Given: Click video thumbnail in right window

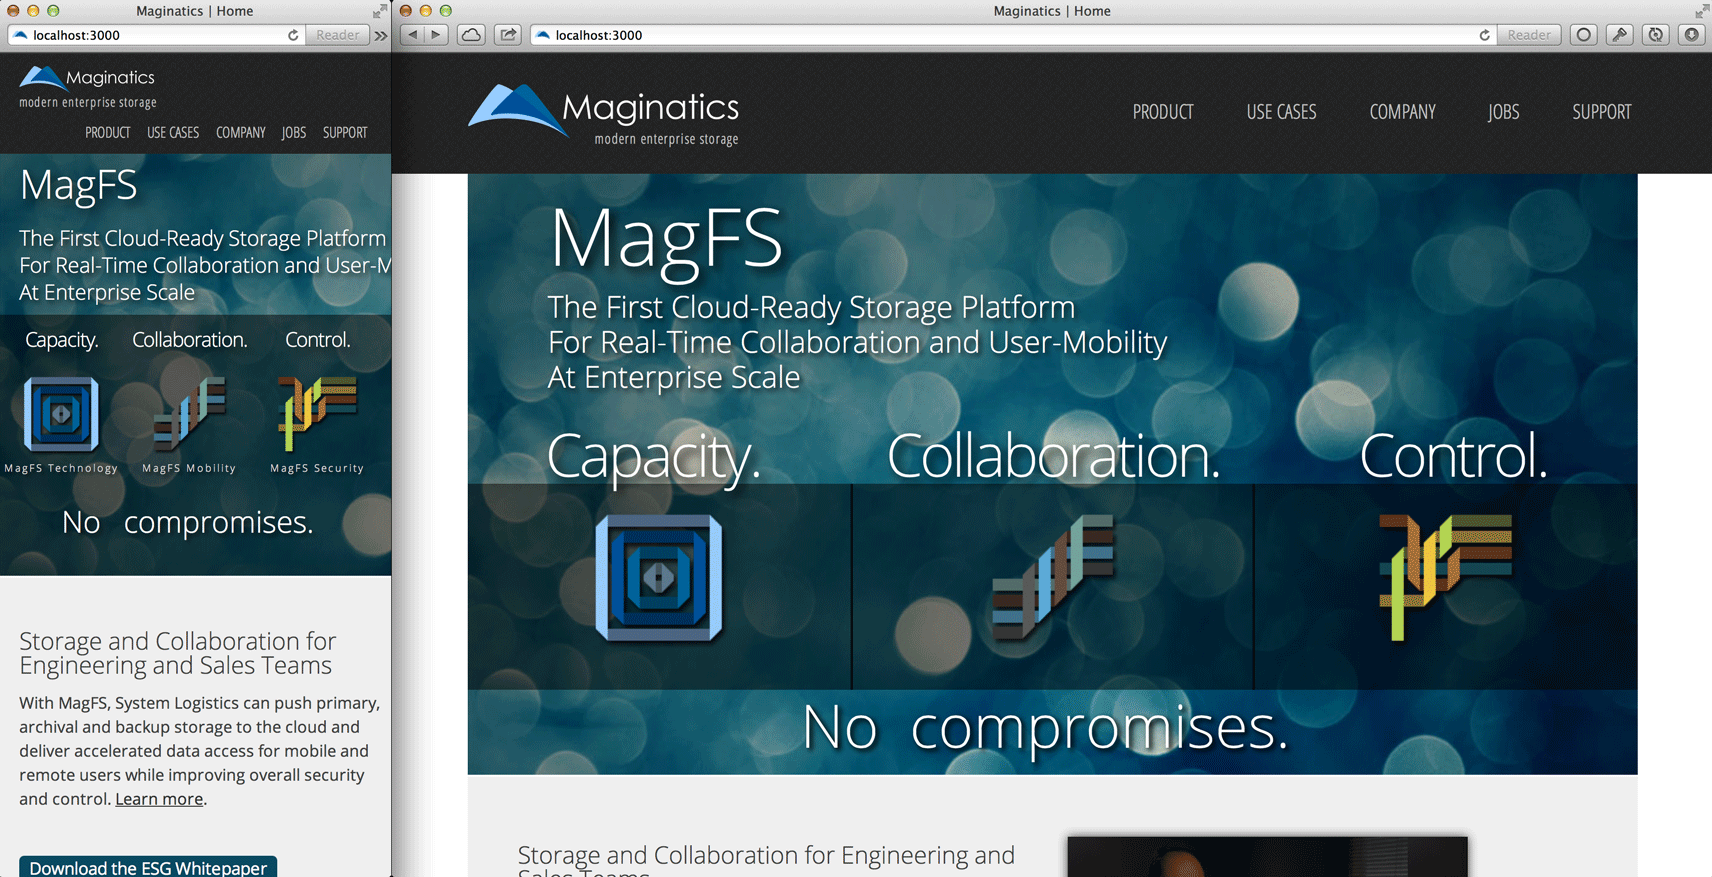Looking at the screenshot, I should pos(1267,857).
